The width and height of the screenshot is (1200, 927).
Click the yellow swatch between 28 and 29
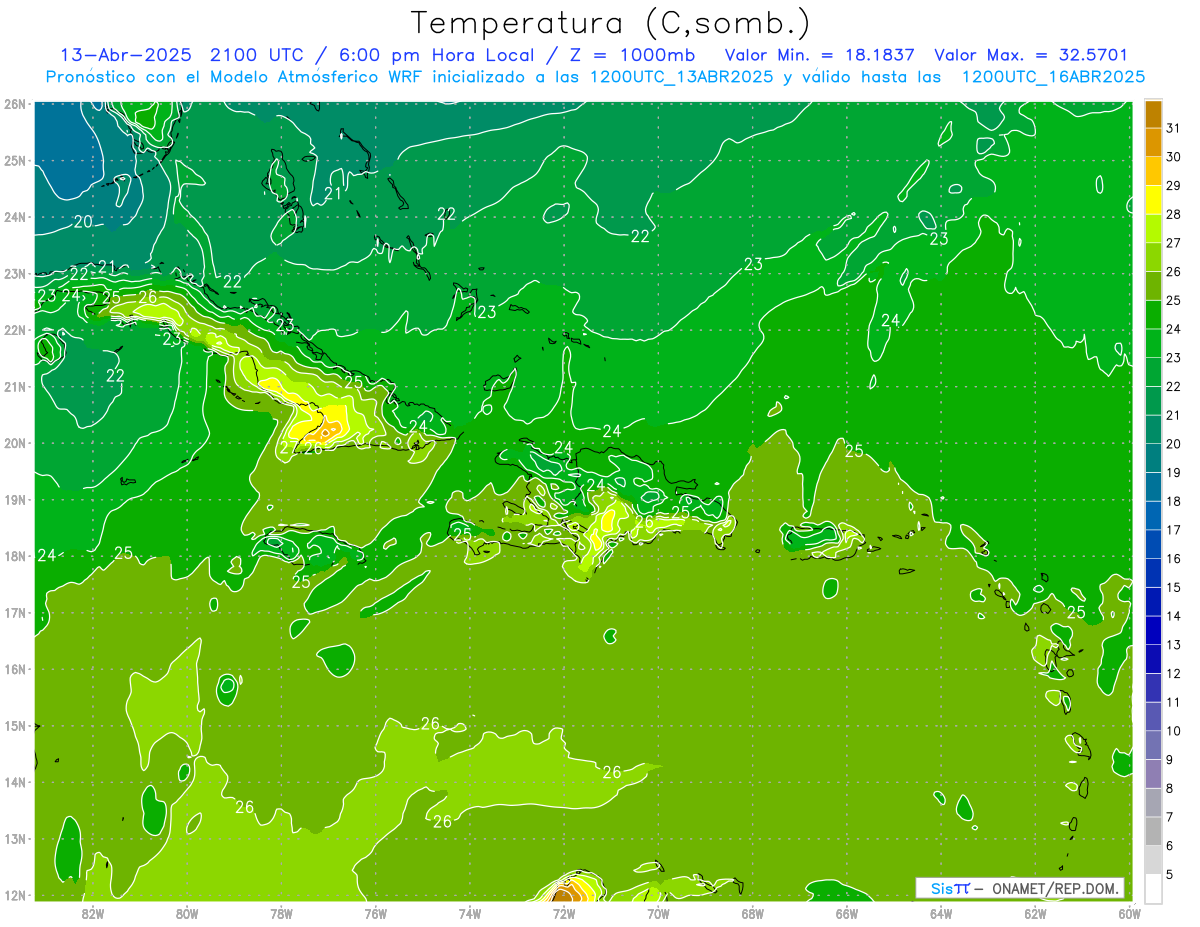pyautogui.click(x=1153, y=201)
